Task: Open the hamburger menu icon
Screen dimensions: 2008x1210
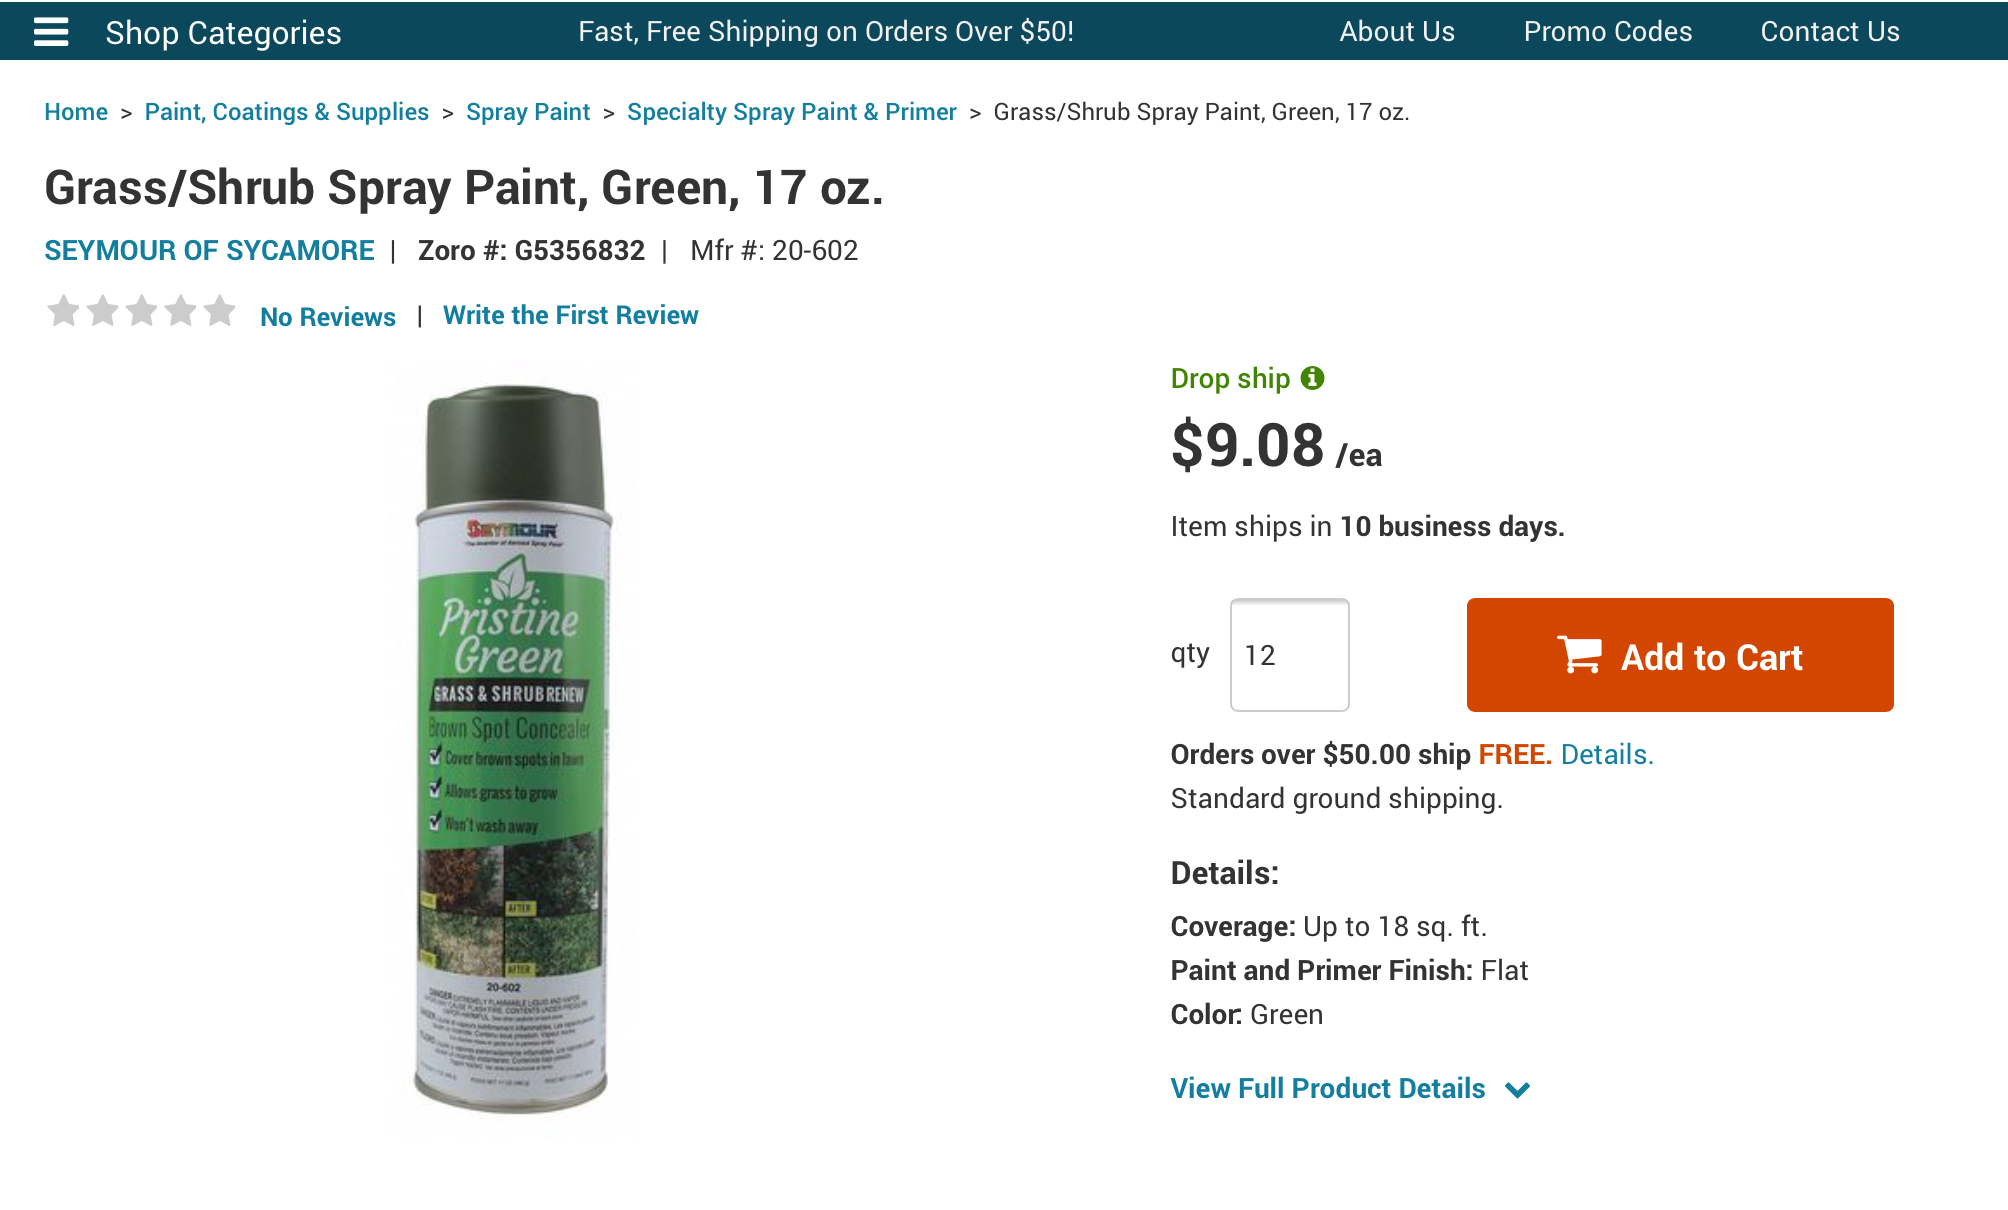Action: (x=51, y=32)
